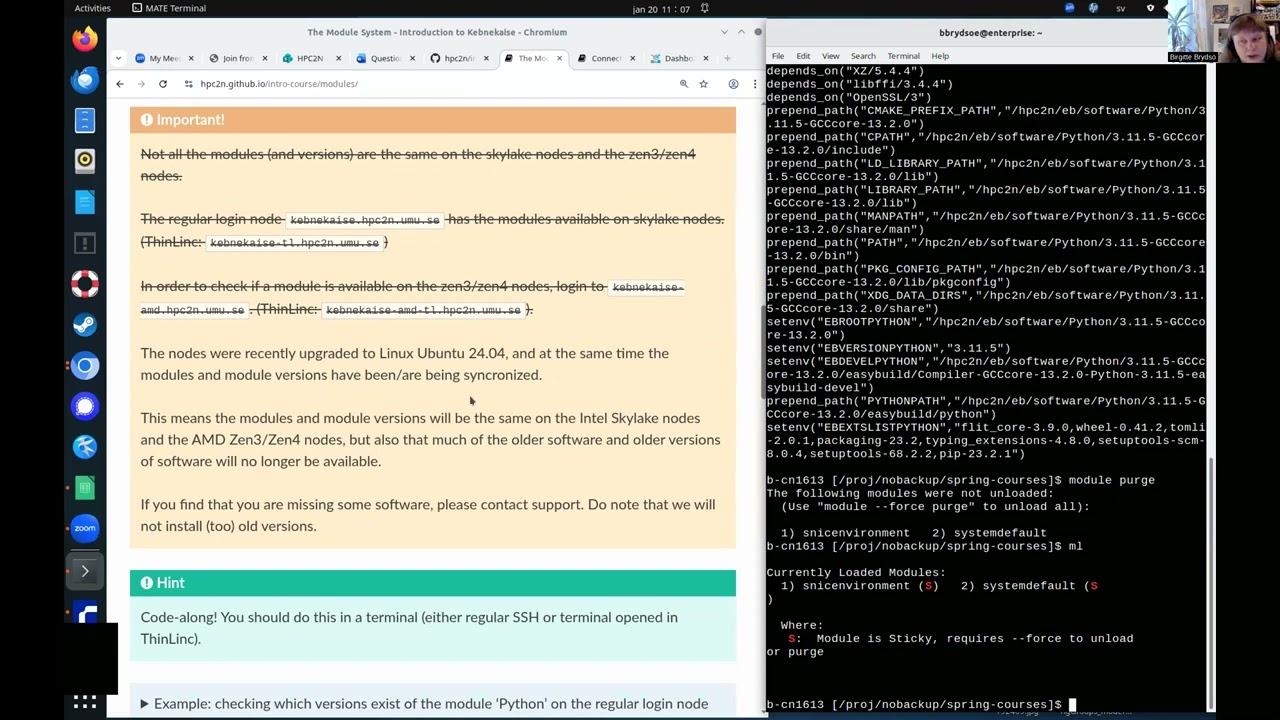The width and height of the screenshot is (1280, 720).
Task: Open Firefox from the dock
Action: [x=85, y=39]
